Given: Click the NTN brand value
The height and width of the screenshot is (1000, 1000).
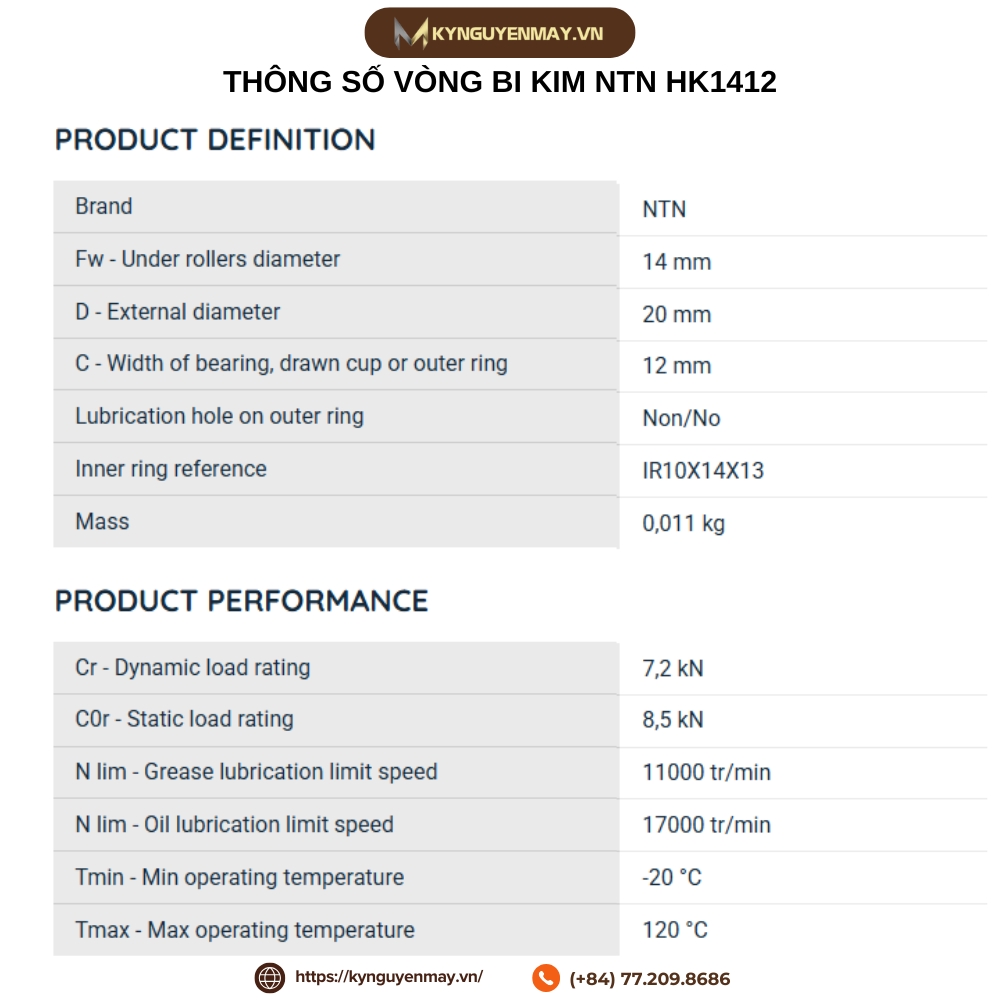Looking at the screenshot, I should coord(664,209).
